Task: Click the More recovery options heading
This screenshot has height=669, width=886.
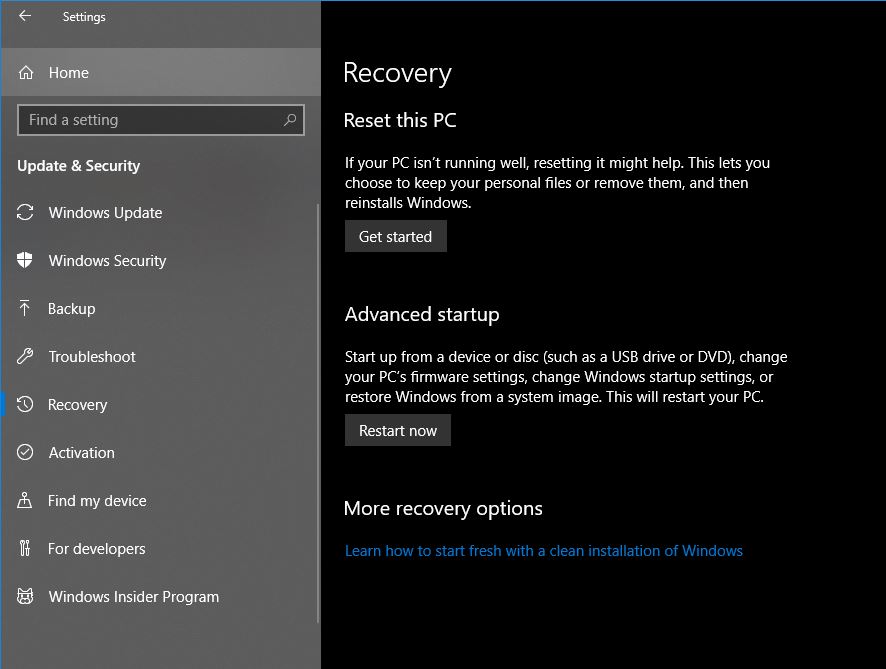Action: click(x=443, y=509)
